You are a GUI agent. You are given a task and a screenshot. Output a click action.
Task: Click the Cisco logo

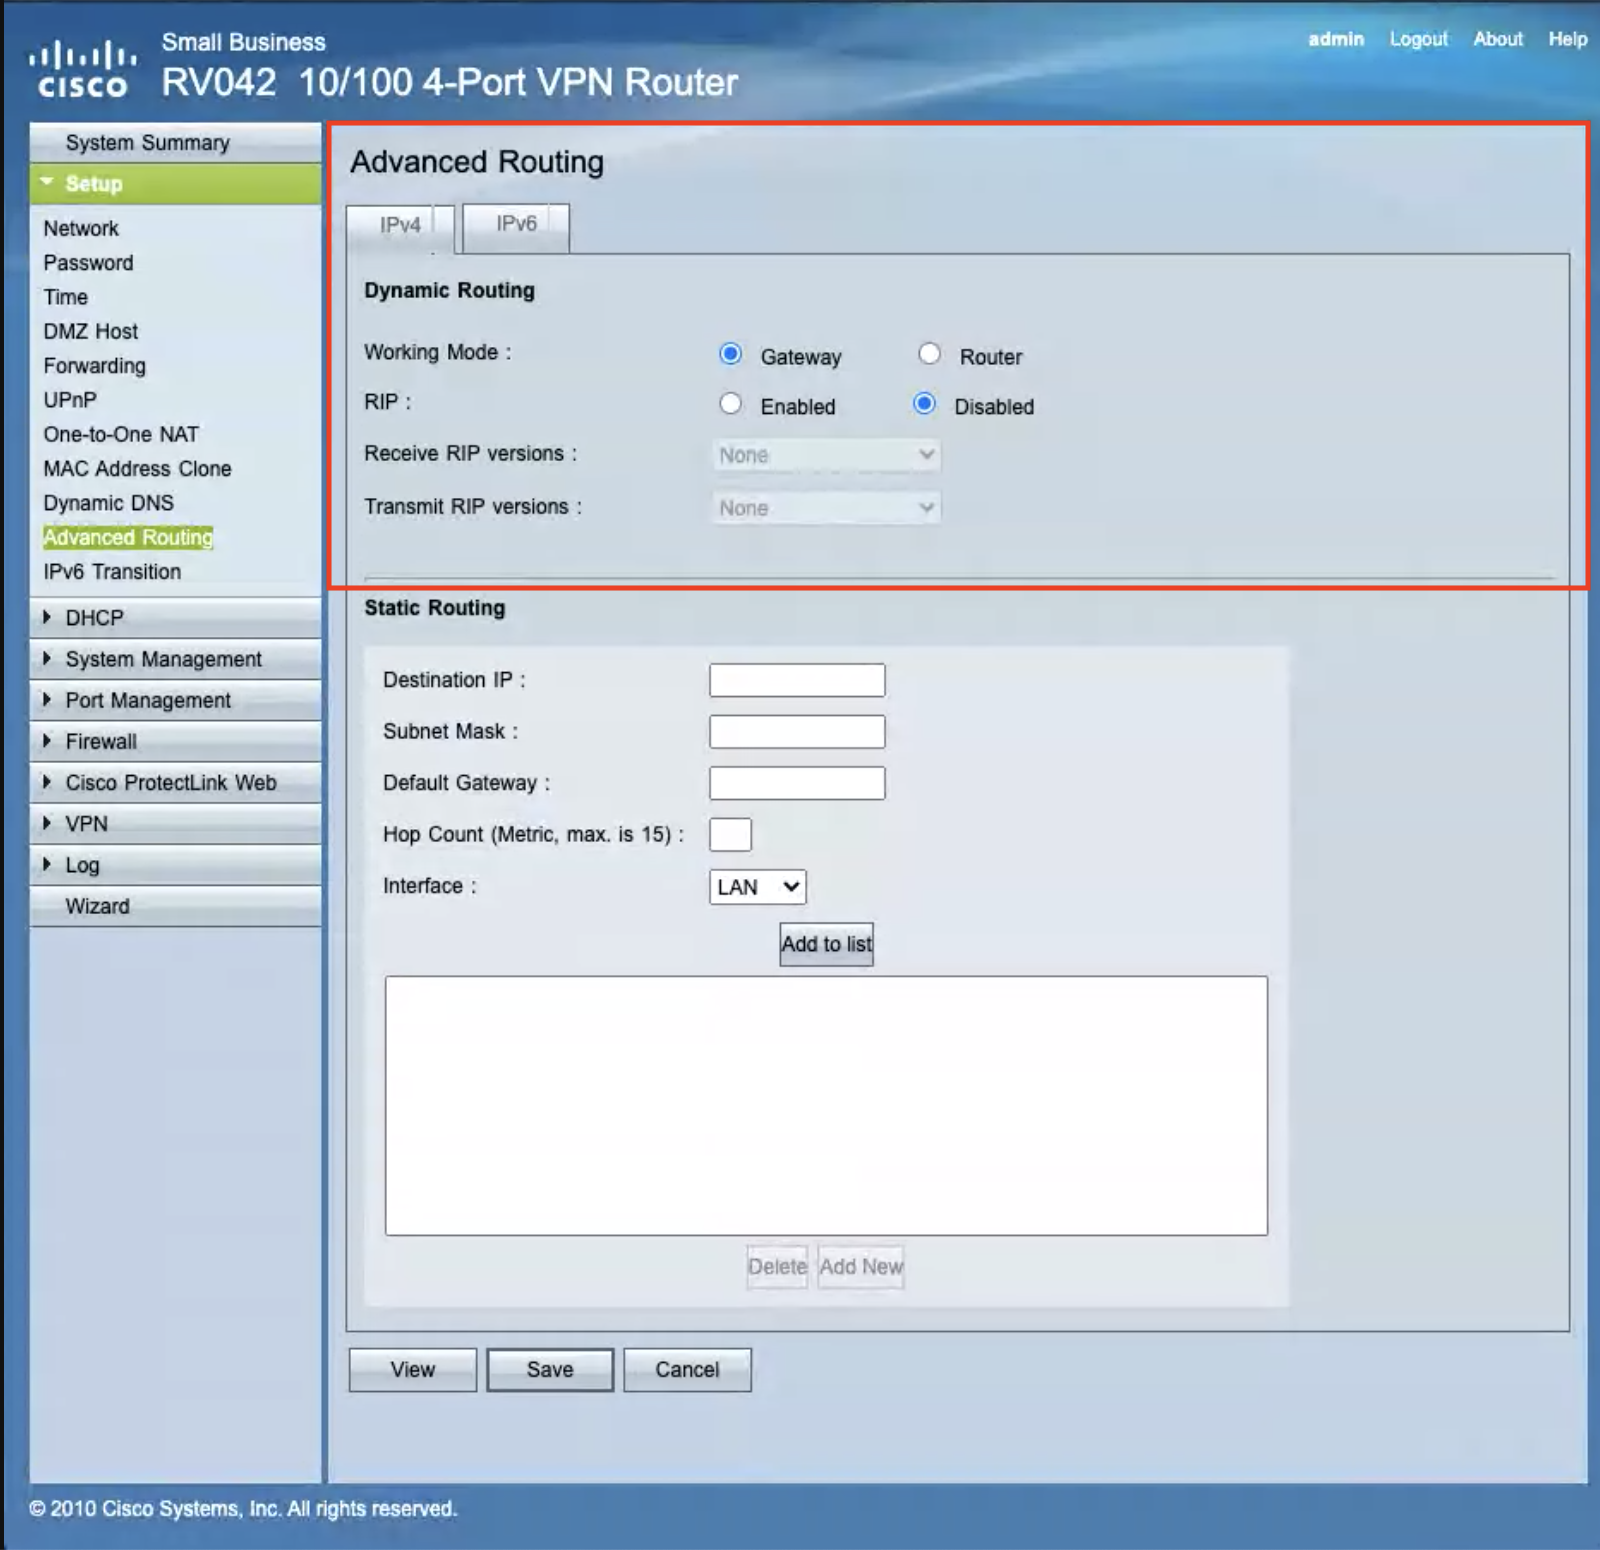[82, 69]
